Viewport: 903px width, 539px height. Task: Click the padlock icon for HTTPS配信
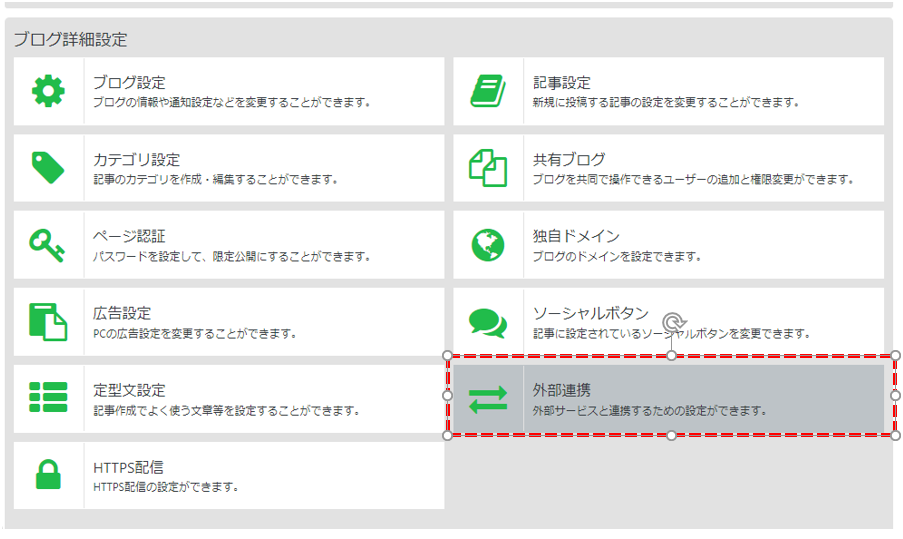(48, 474)
